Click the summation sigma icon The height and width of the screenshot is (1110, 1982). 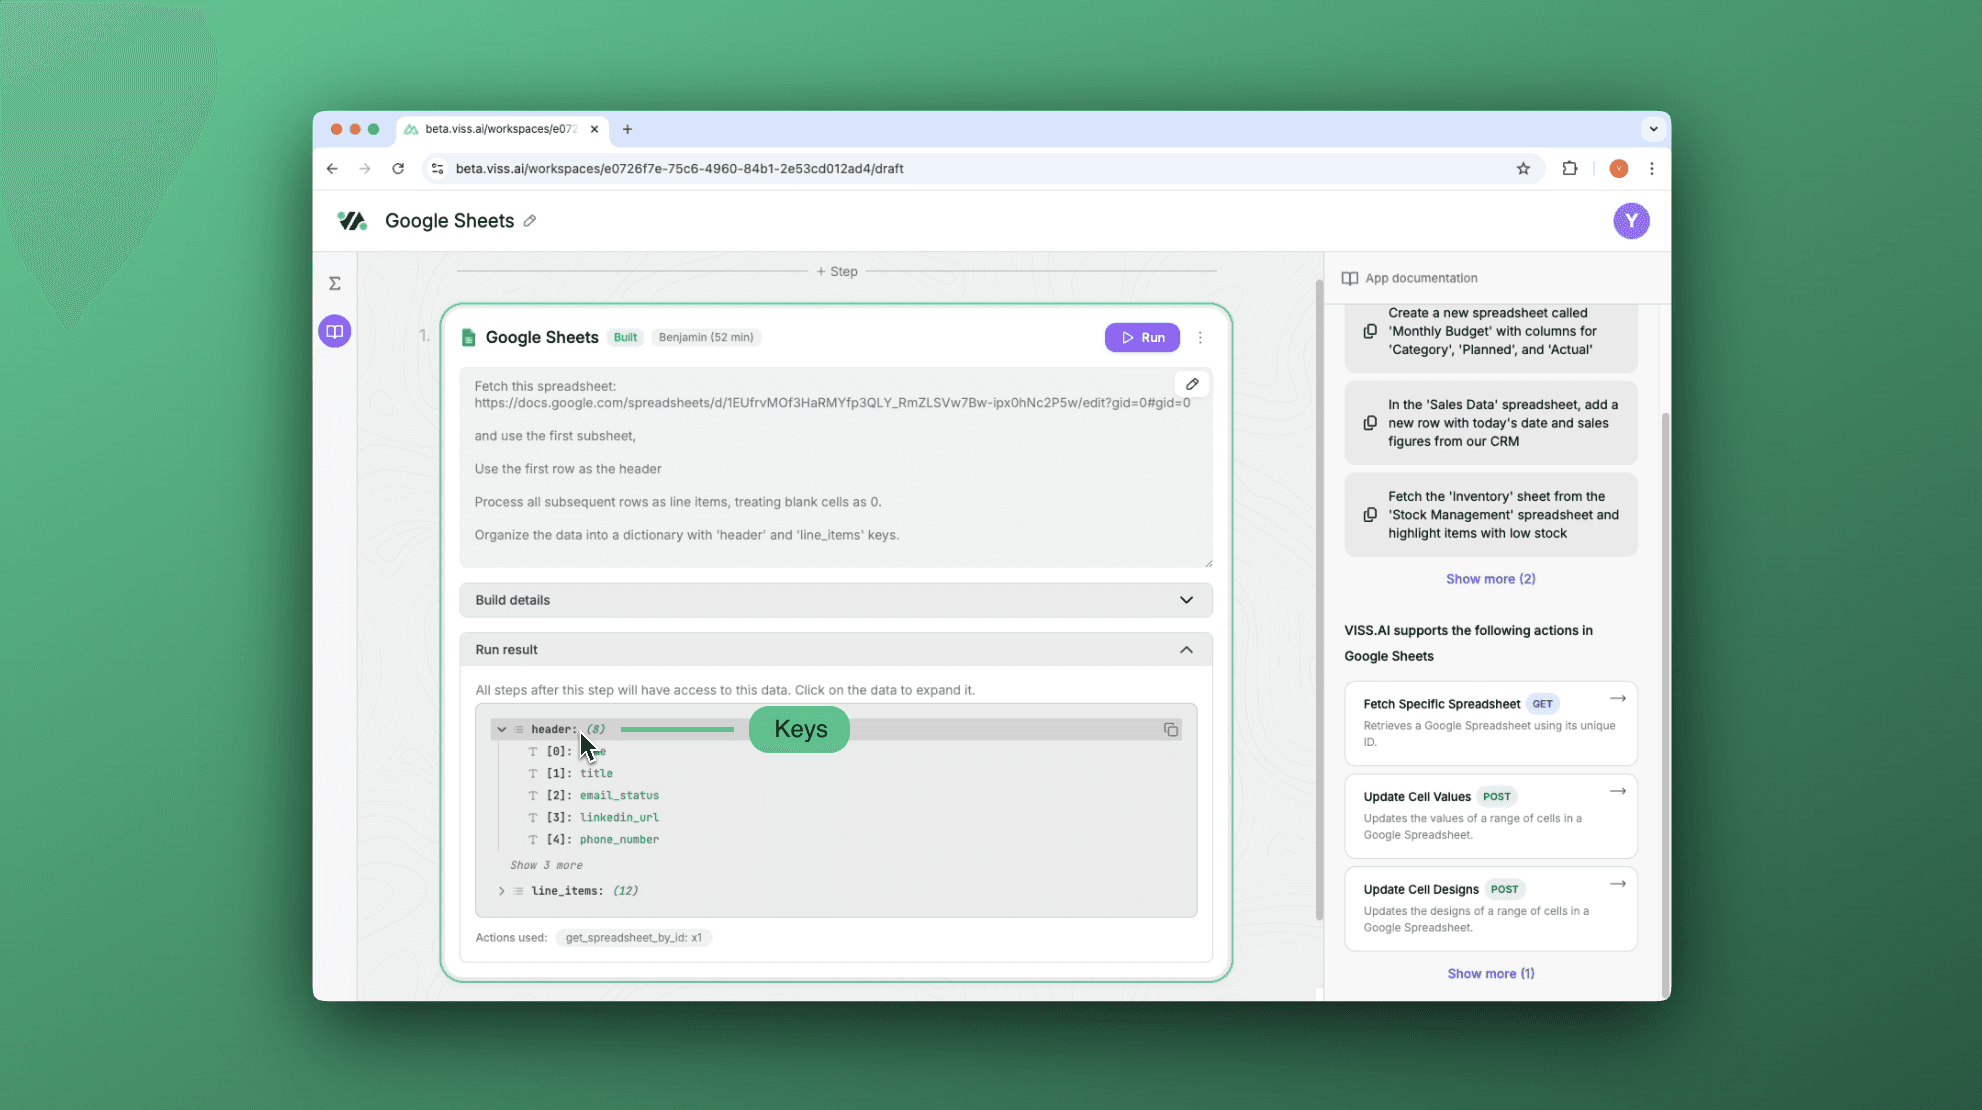pyautogui.click(x=335, y=282)
